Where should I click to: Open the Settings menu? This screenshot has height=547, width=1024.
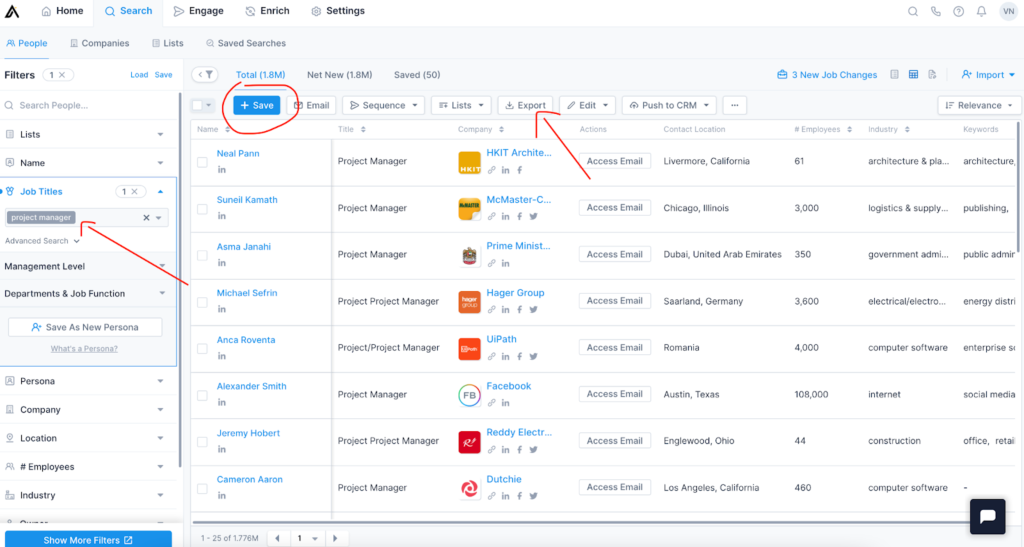[x=338, y=11]
